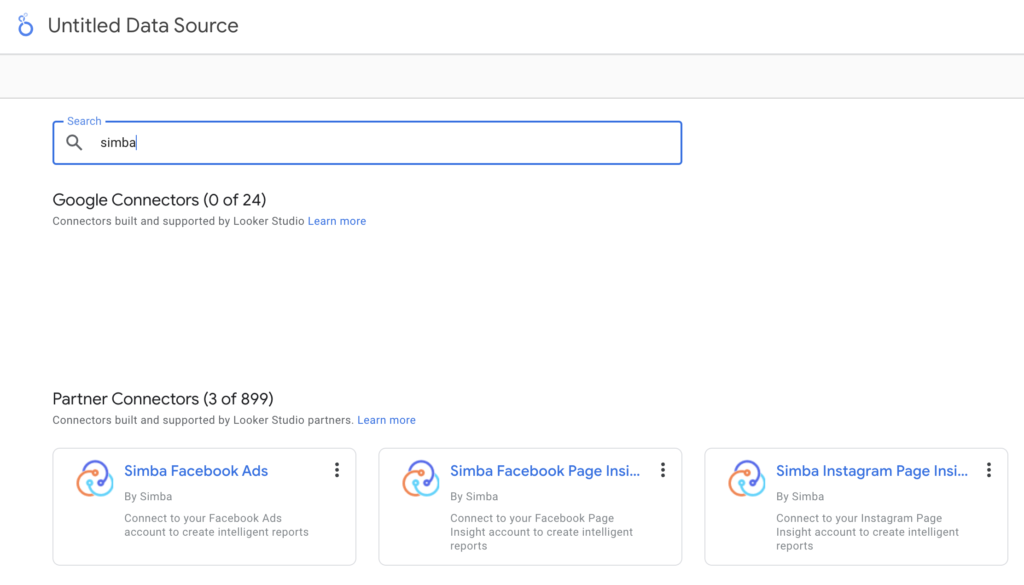Open Learn more for Google Connectors
Screen dimensions: 1024x585
[x=336, y=221]
